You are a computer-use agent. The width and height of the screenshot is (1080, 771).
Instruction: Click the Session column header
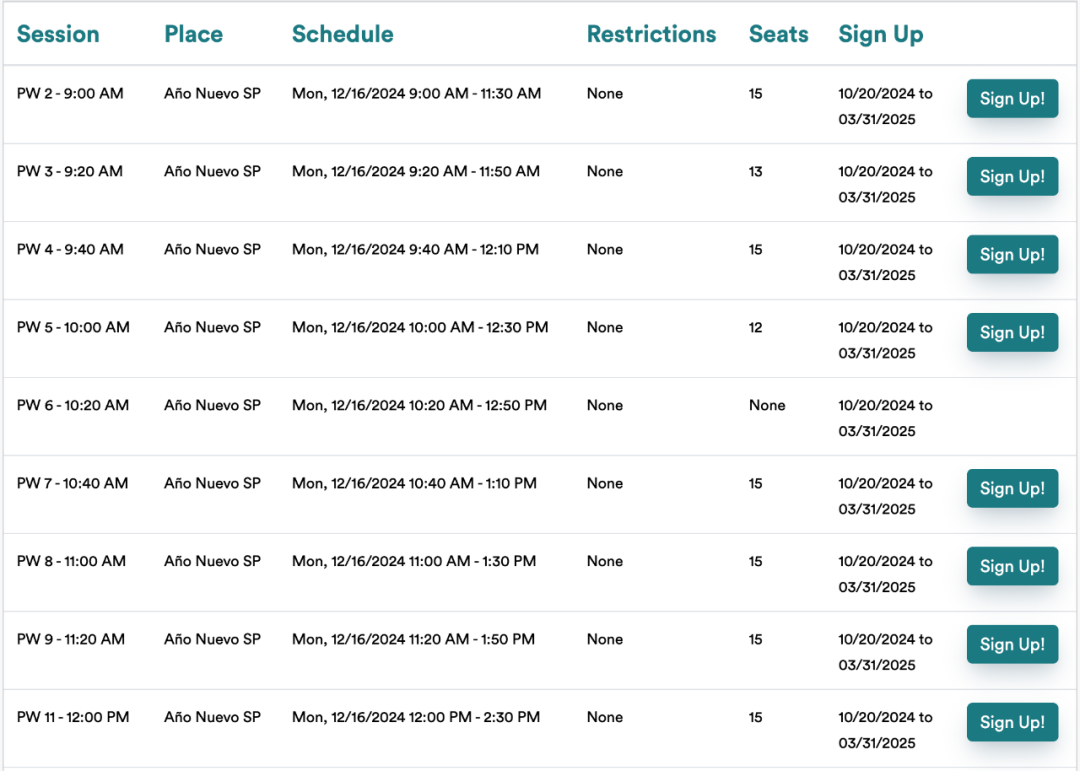point(58,34)
